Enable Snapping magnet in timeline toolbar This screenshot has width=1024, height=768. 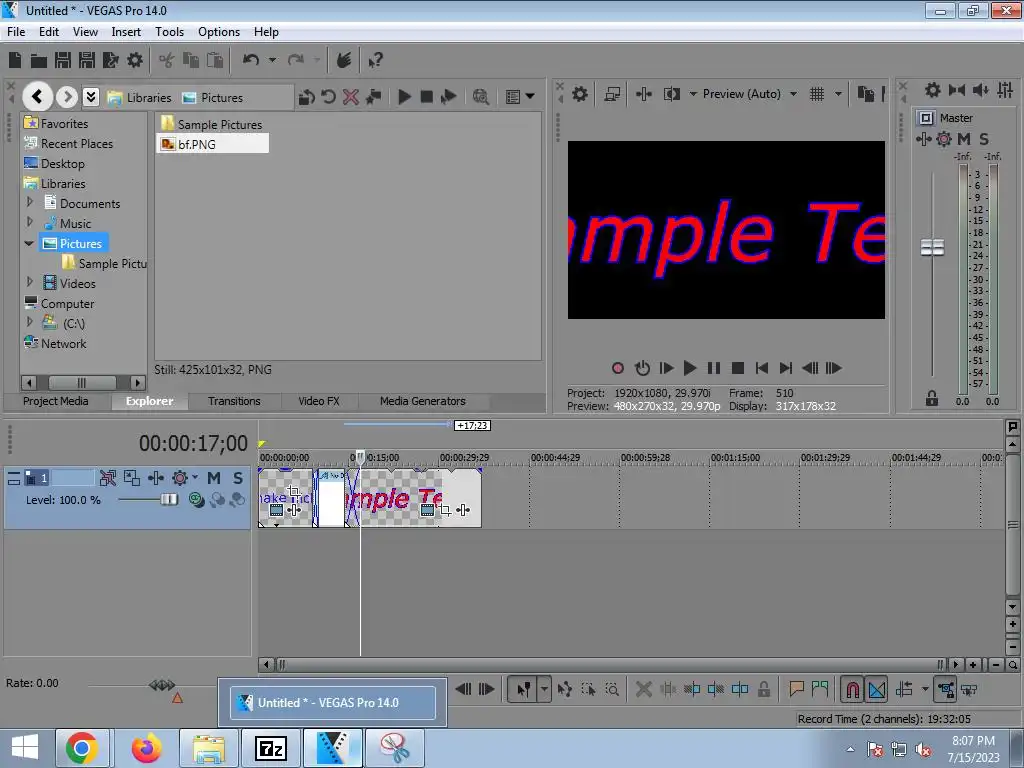pos(852,690)
